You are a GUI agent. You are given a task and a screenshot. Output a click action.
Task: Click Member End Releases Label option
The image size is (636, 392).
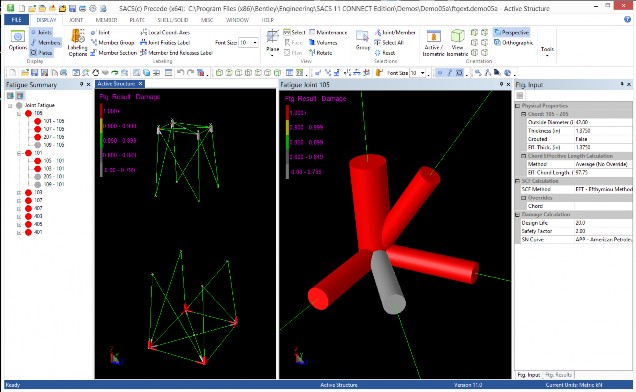point(176,53)
